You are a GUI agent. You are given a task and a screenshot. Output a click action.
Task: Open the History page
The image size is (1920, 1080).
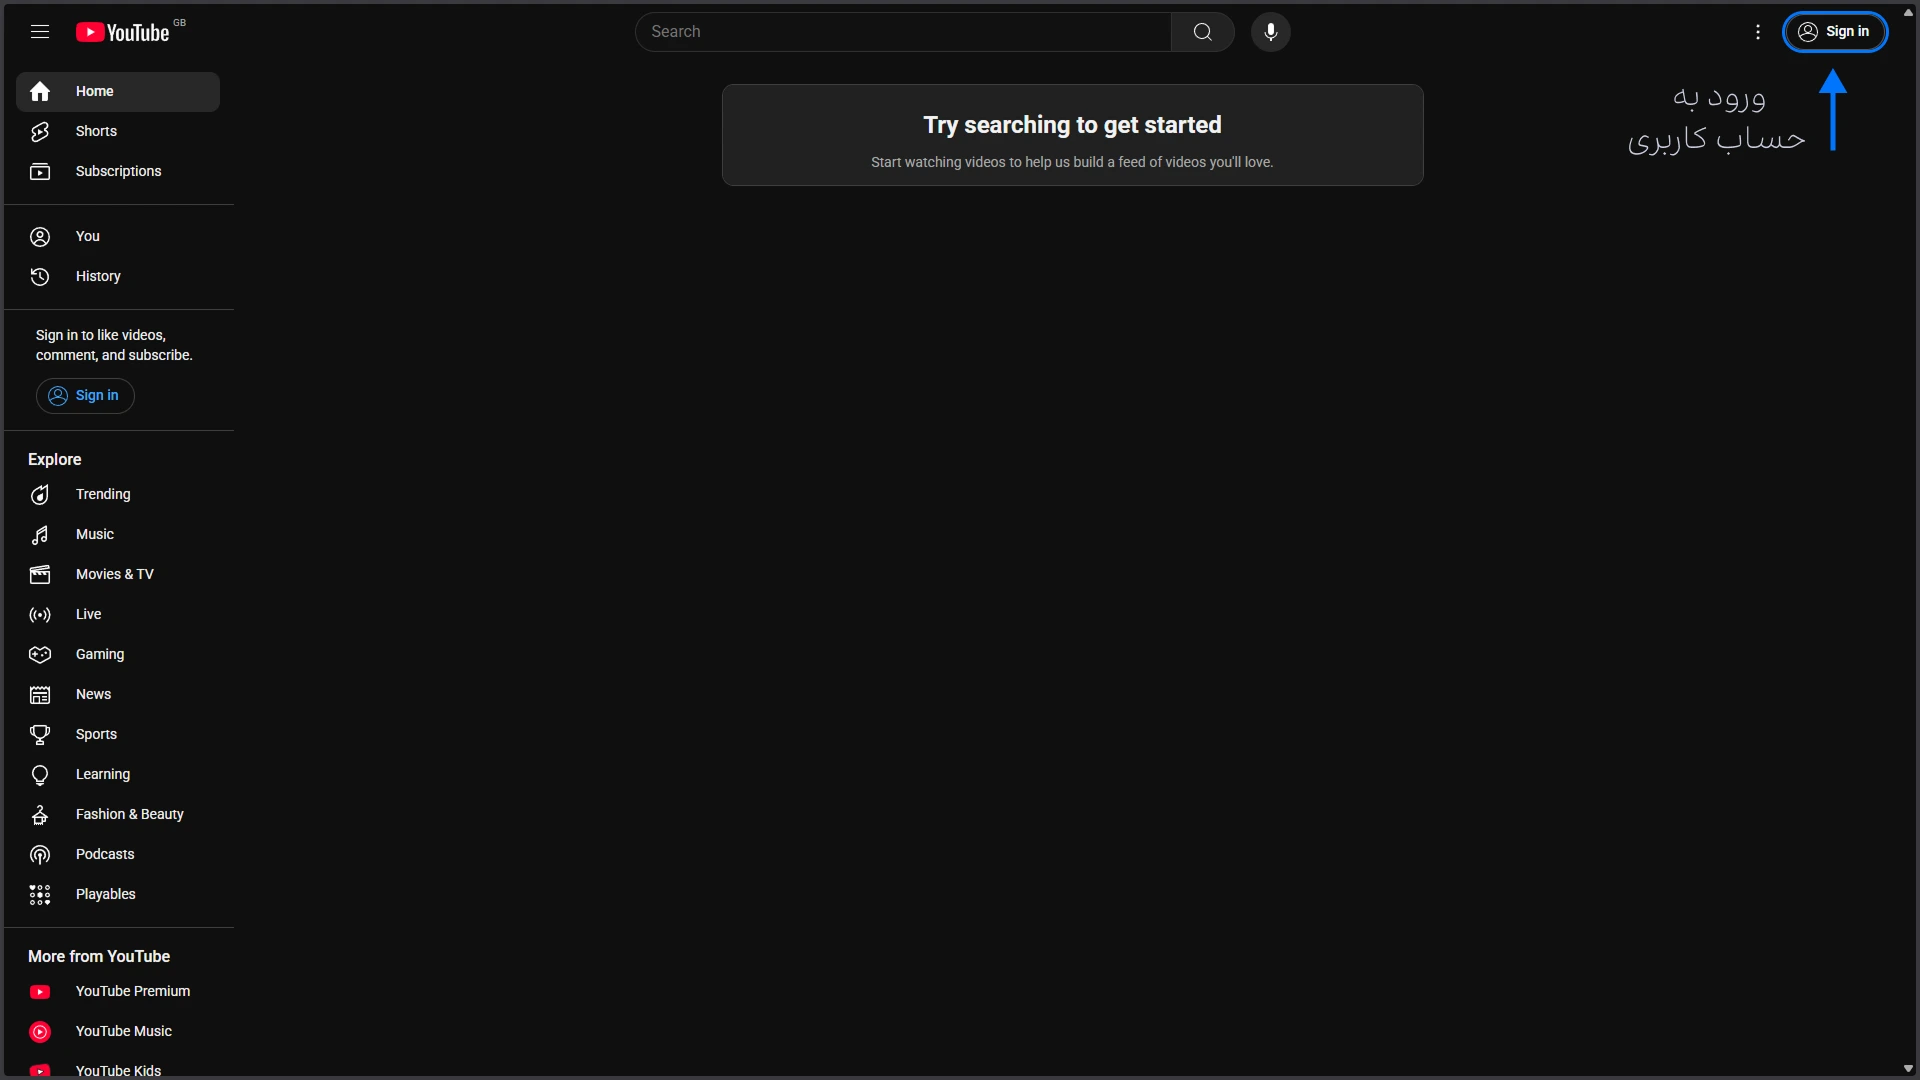coord(97,276)
